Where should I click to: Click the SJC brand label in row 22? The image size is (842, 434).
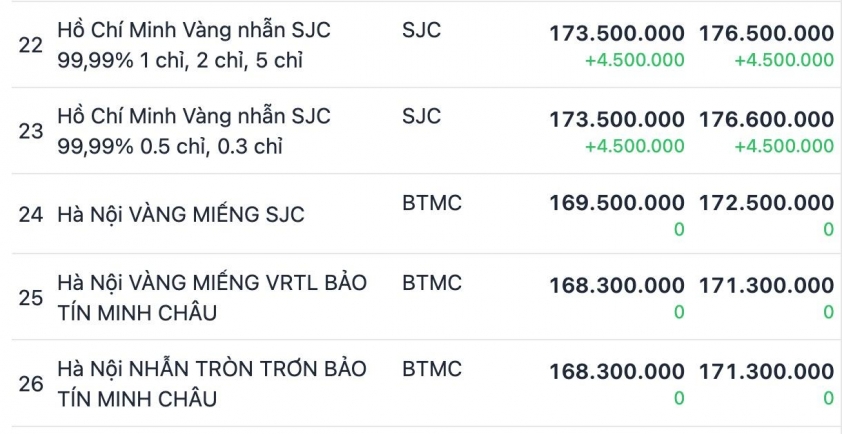tap(421, 31)
